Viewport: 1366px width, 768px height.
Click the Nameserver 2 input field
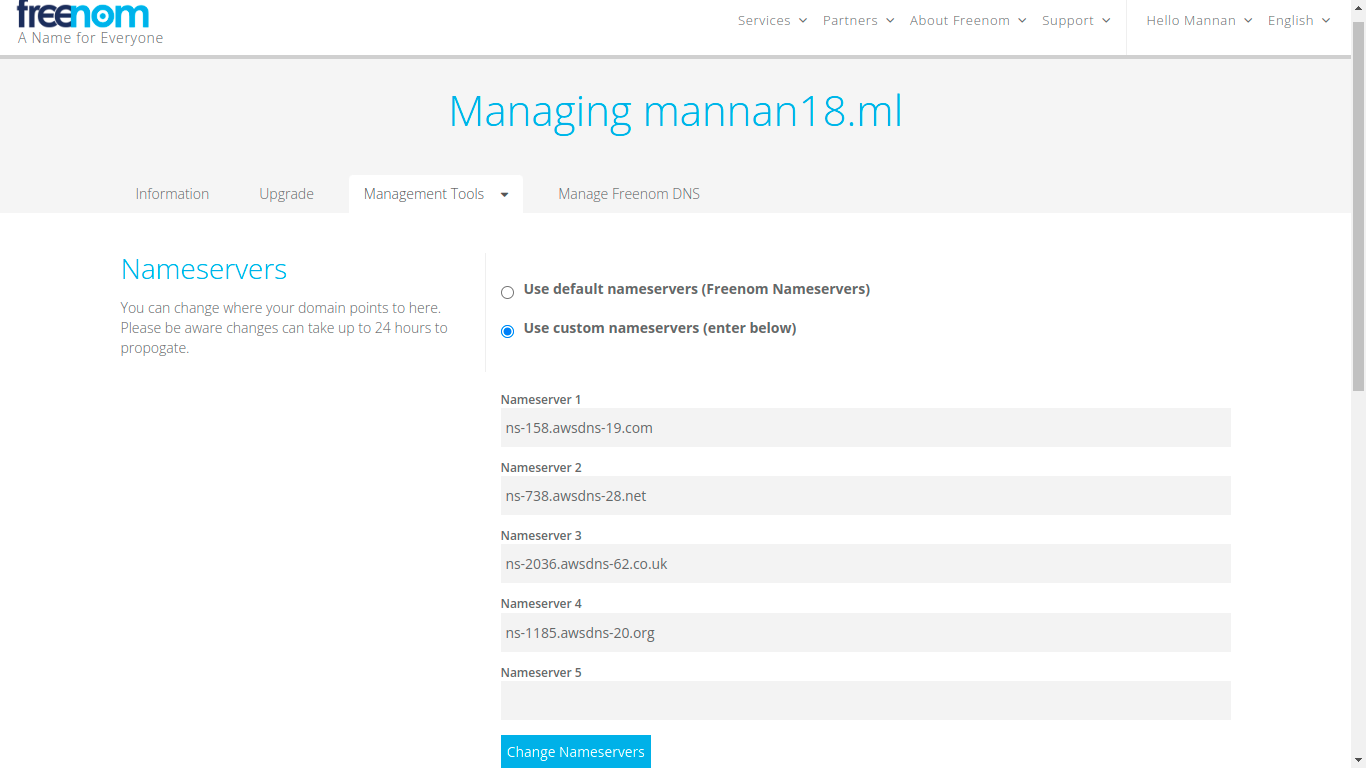coord(865,495)
